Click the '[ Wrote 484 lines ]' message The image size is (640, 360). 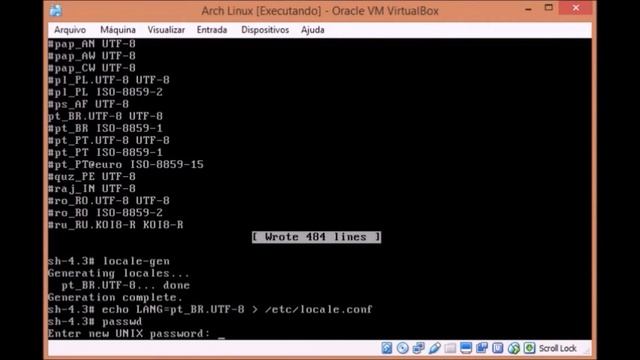point(316,237)
